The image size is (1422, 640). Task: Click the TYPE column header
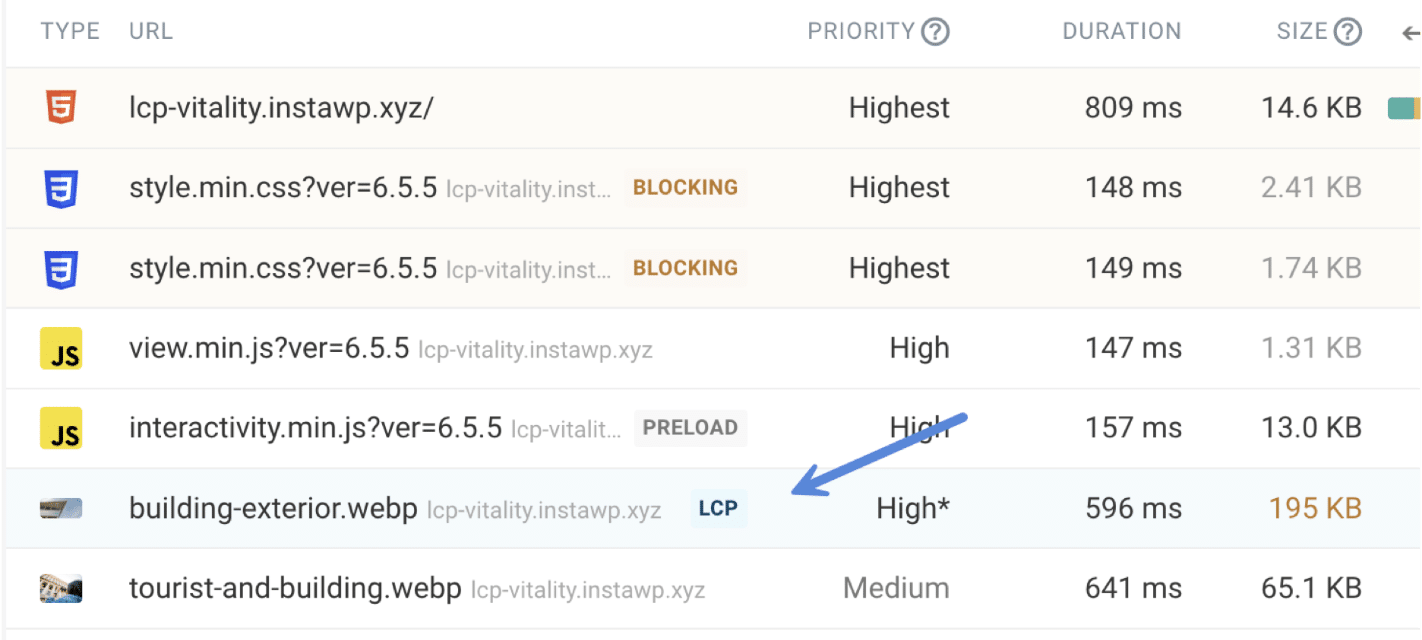coord(69,31)
